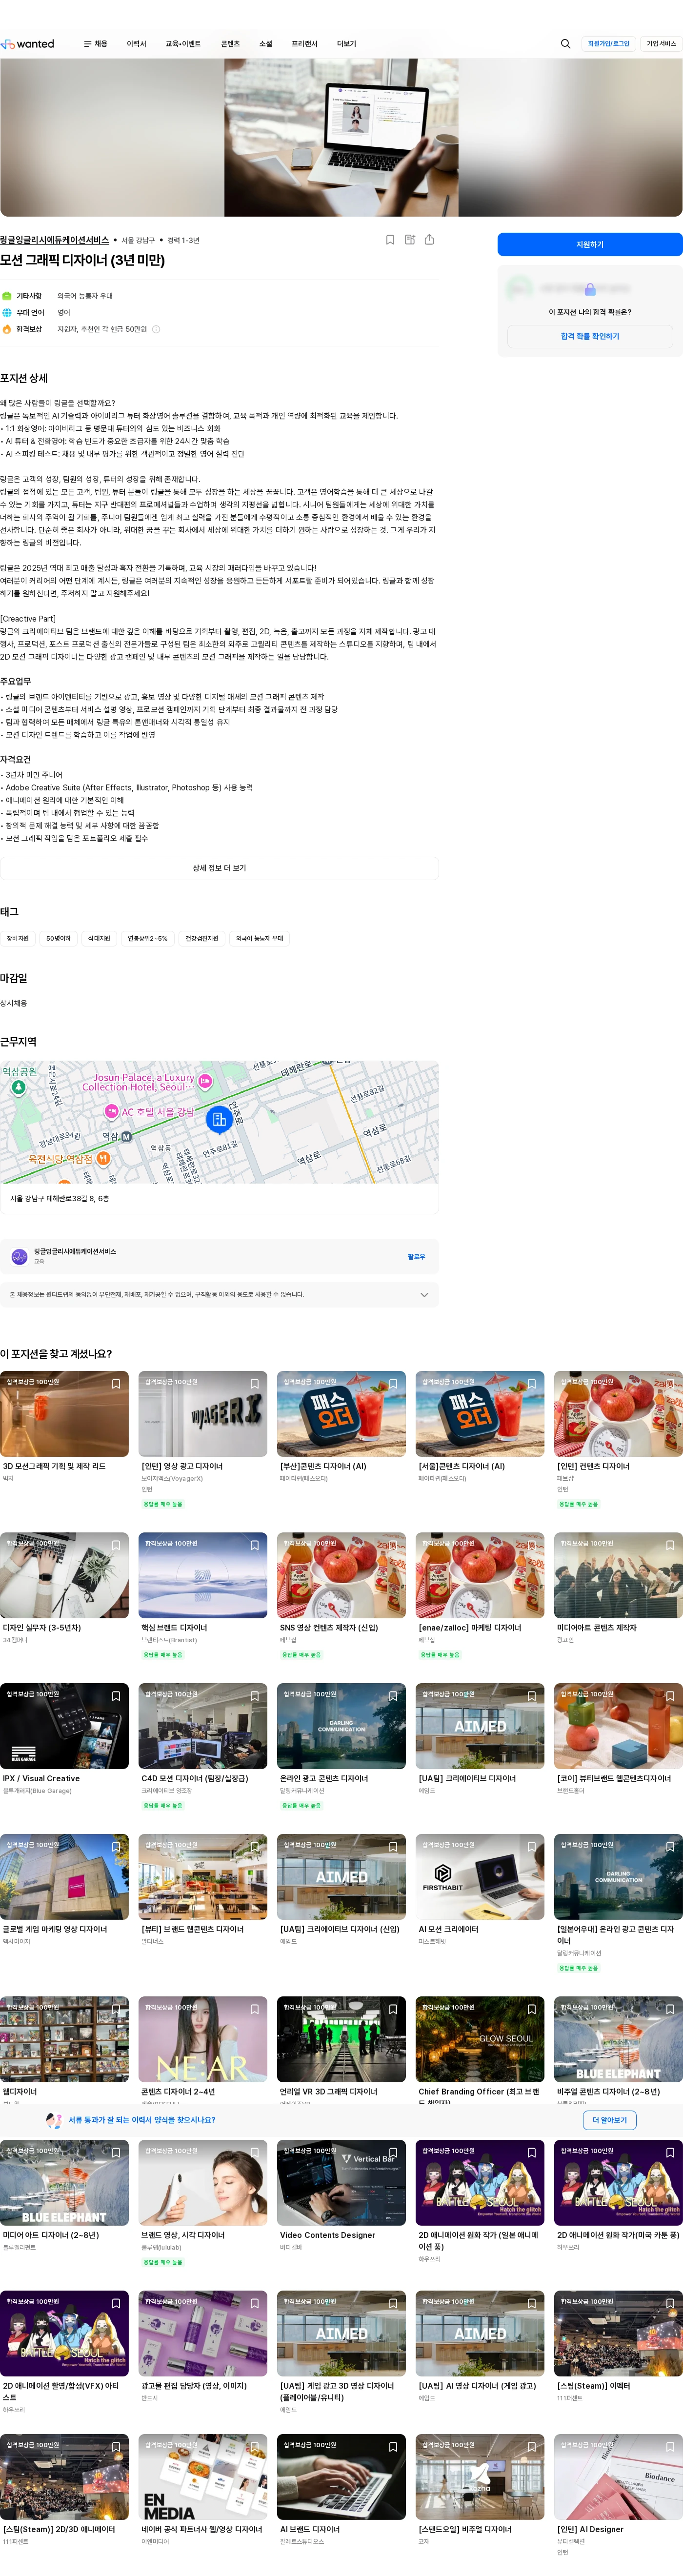Expand details with 상세 정보 더 보기

coord(219,868)
